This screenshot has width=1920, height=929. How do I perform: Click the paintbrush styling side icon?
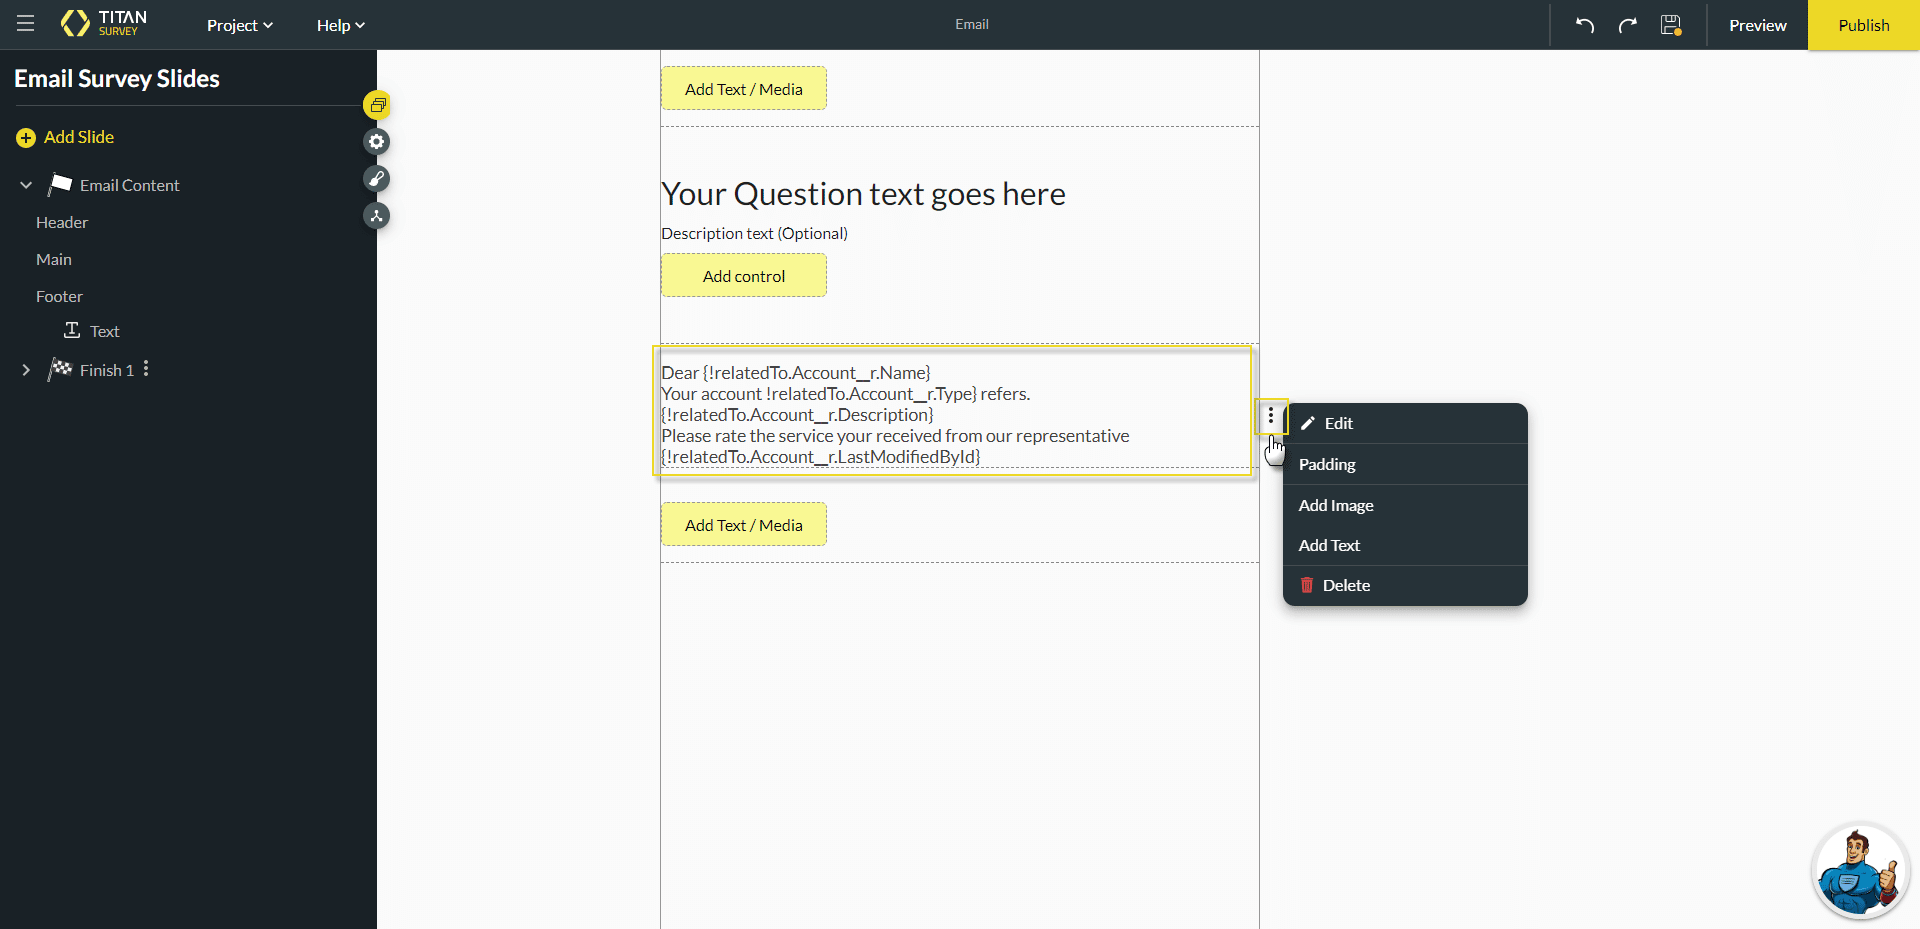click(x=377, y=179)
